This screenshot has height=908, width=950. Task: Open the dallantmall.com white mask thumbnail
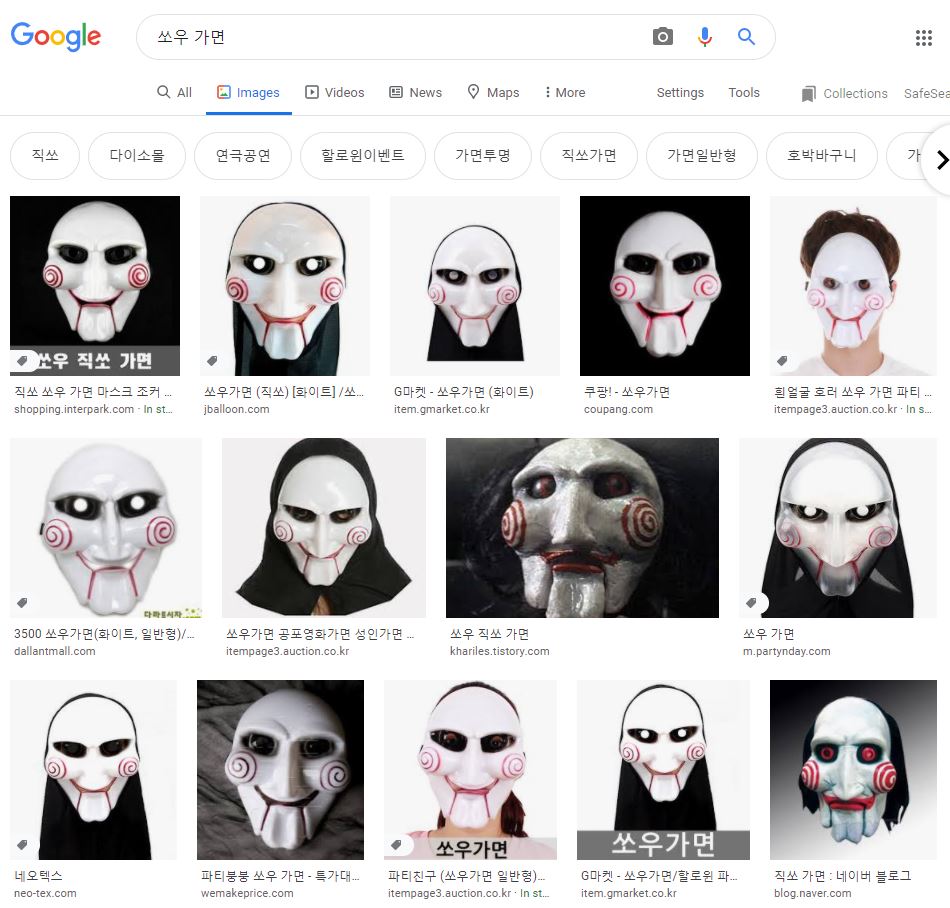click(x=106, y=528)
